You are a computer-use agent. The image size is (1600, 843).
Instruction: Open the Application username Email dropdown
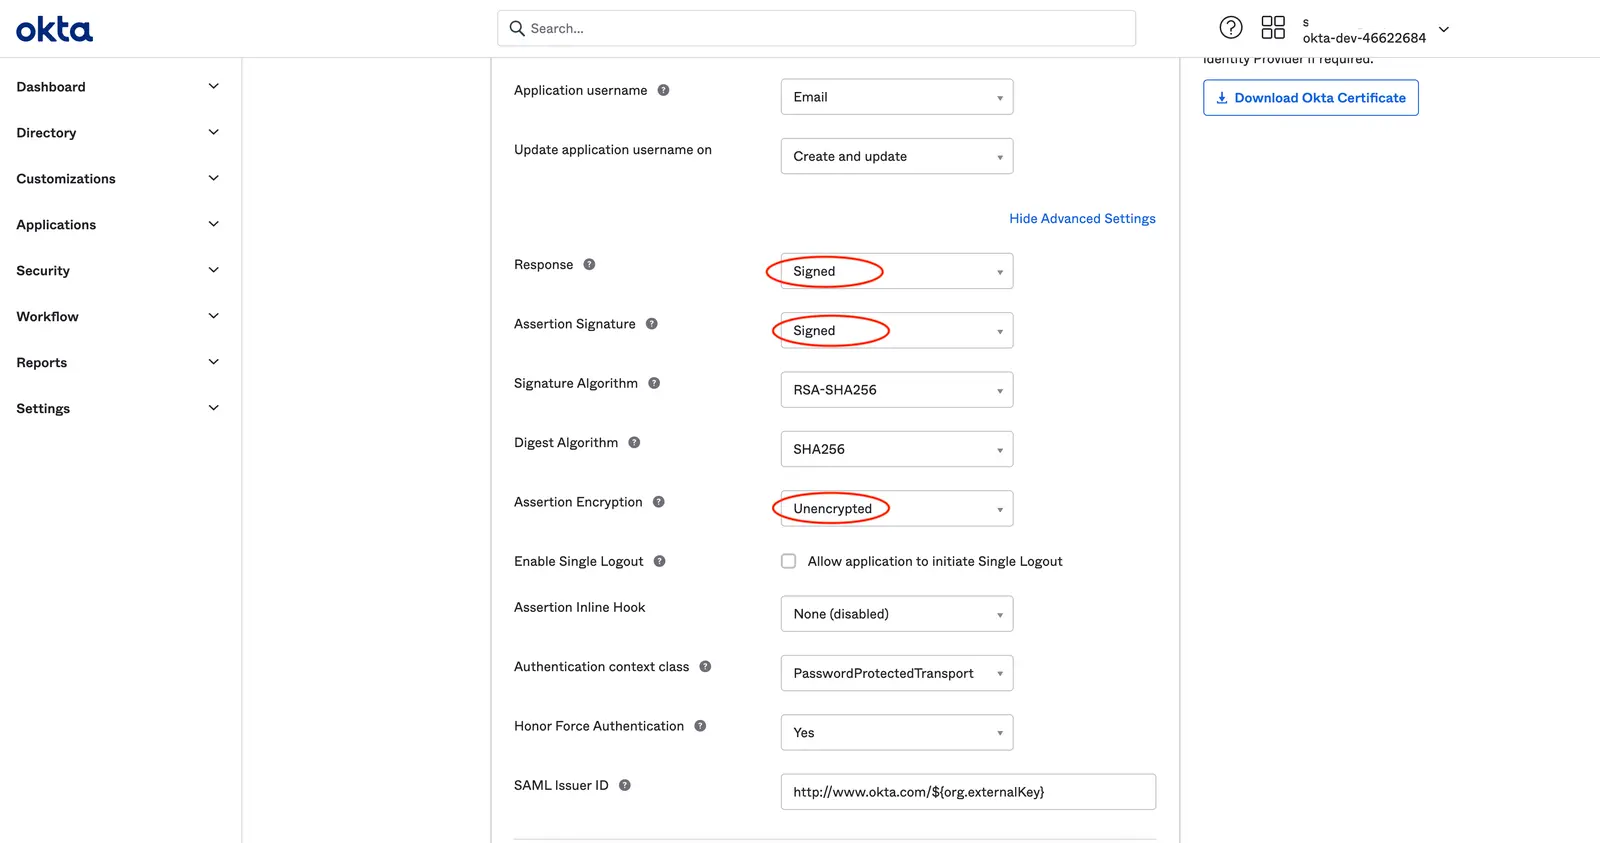click(x=896, y=97)
